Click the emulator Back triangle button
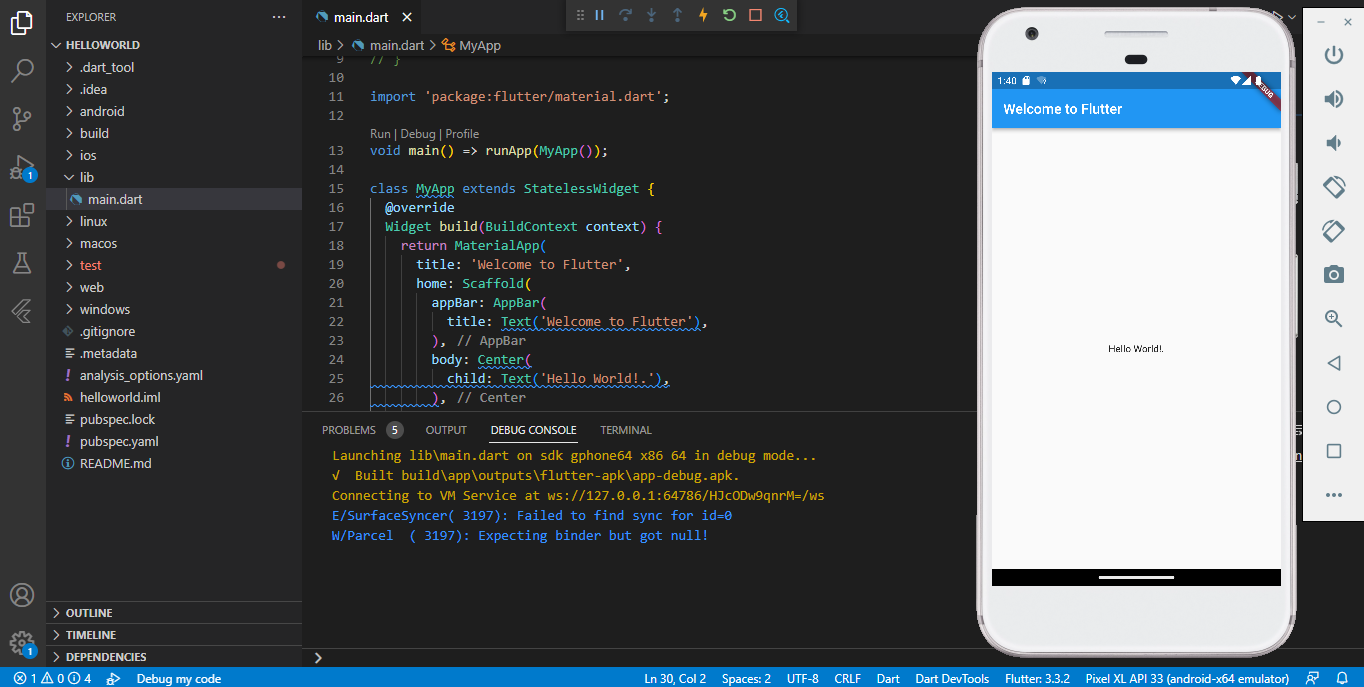The image size is (1364, 687). click(1333, 363)
